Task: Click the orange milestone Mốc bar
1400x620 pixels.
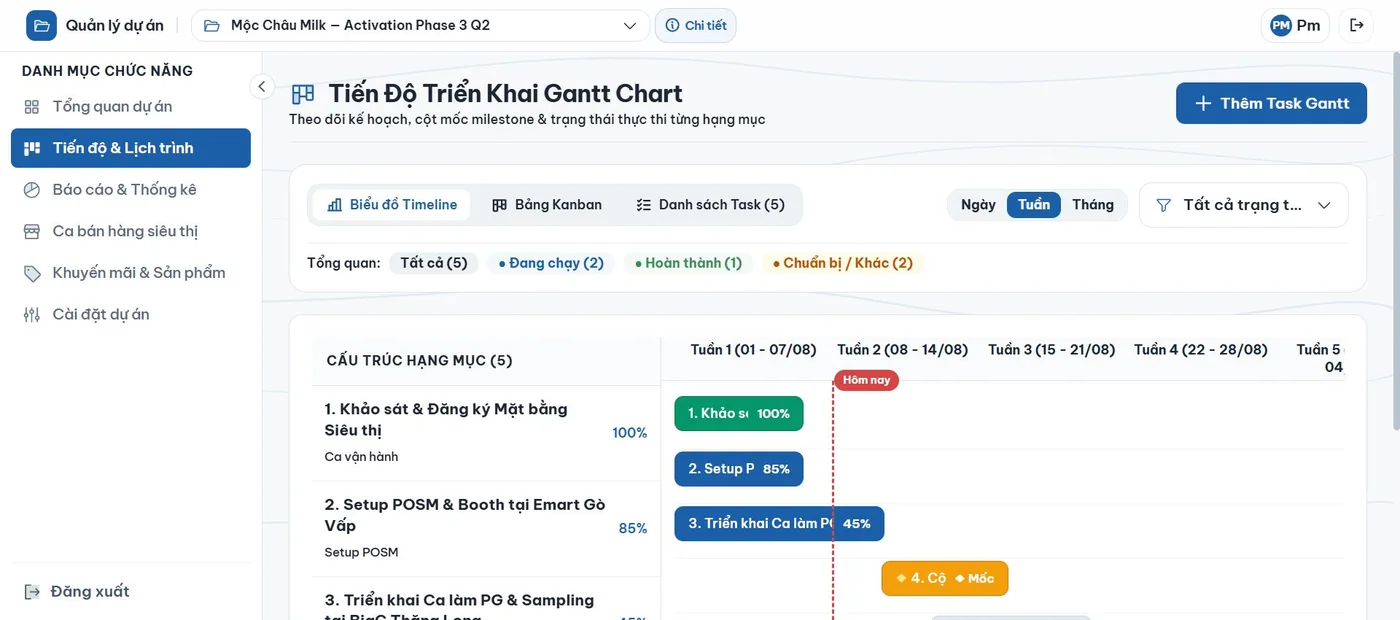Action: tap(945, 579)
